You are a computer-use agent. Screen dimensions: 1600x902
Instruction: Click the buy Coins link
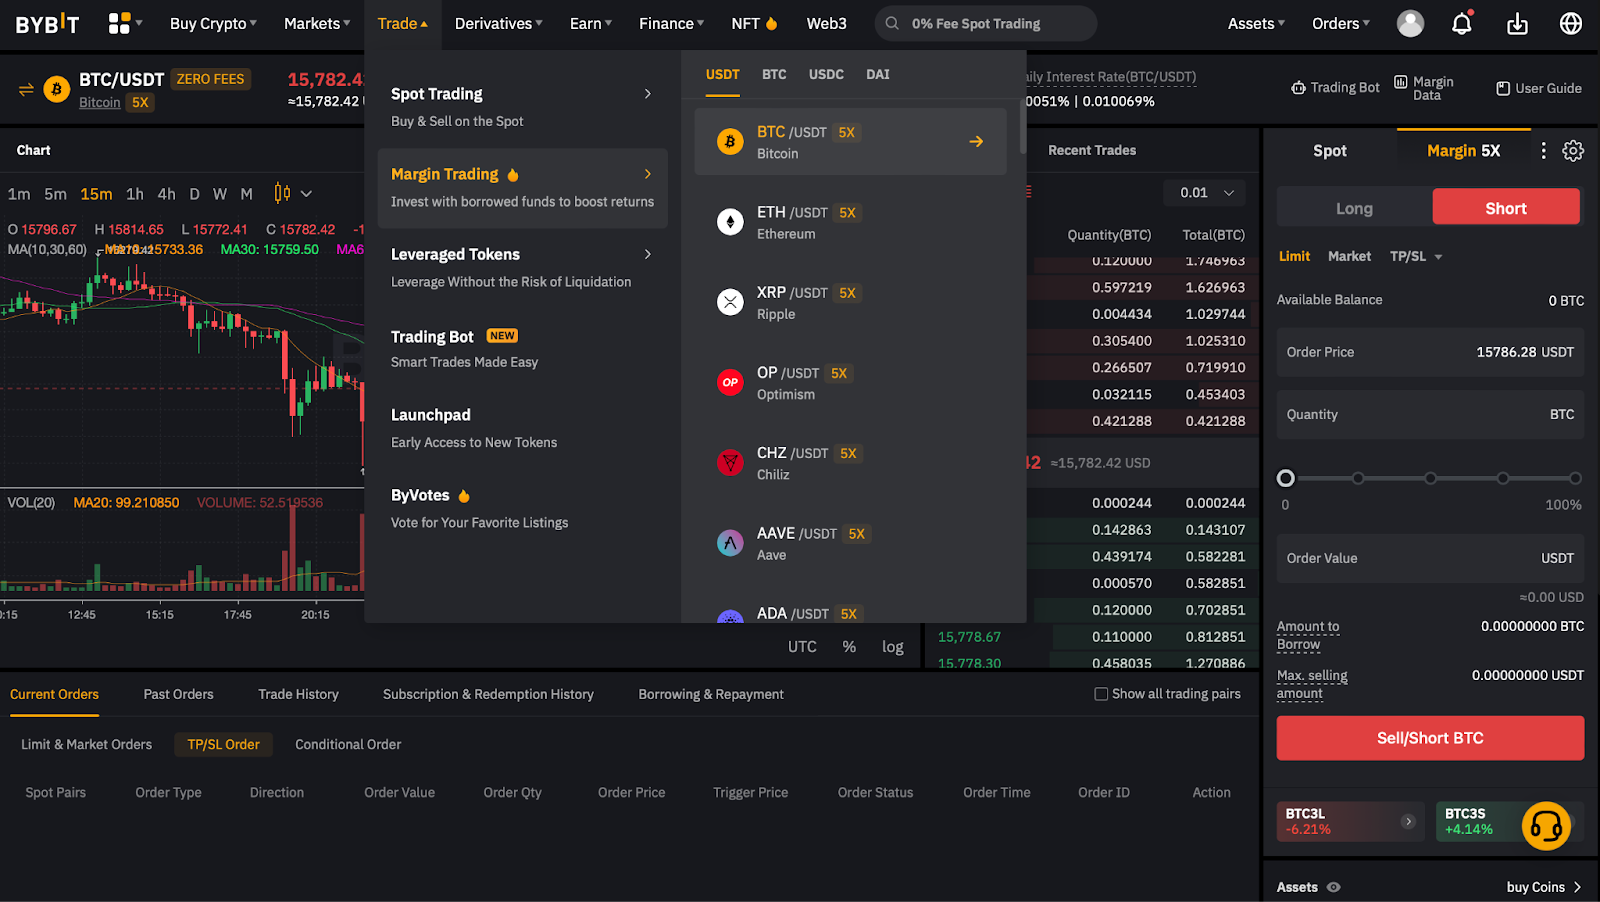tap(1544, 887)
